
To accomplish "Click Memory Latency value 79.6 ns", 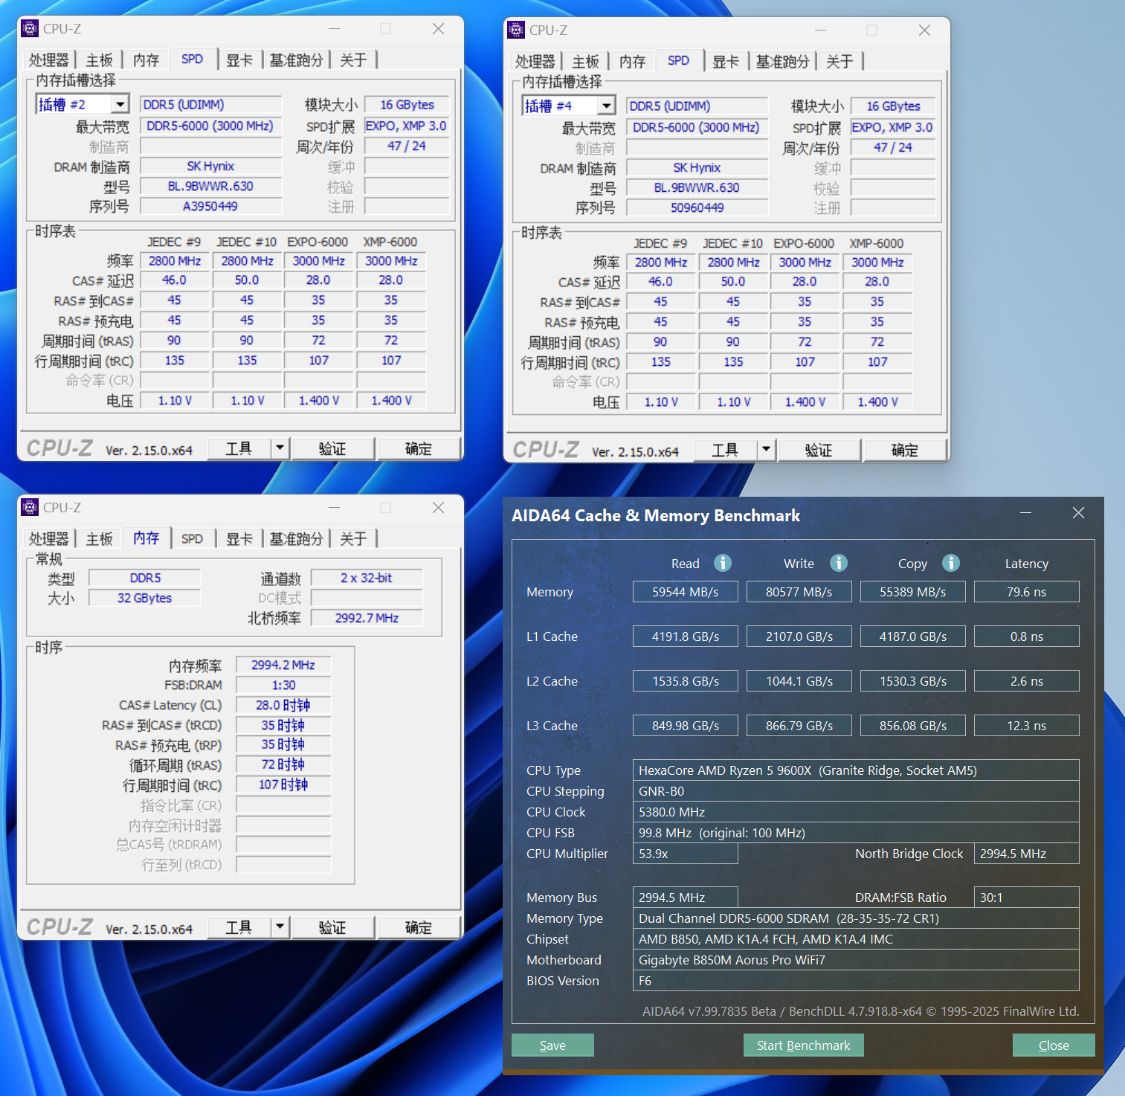I will (1026, 592).
